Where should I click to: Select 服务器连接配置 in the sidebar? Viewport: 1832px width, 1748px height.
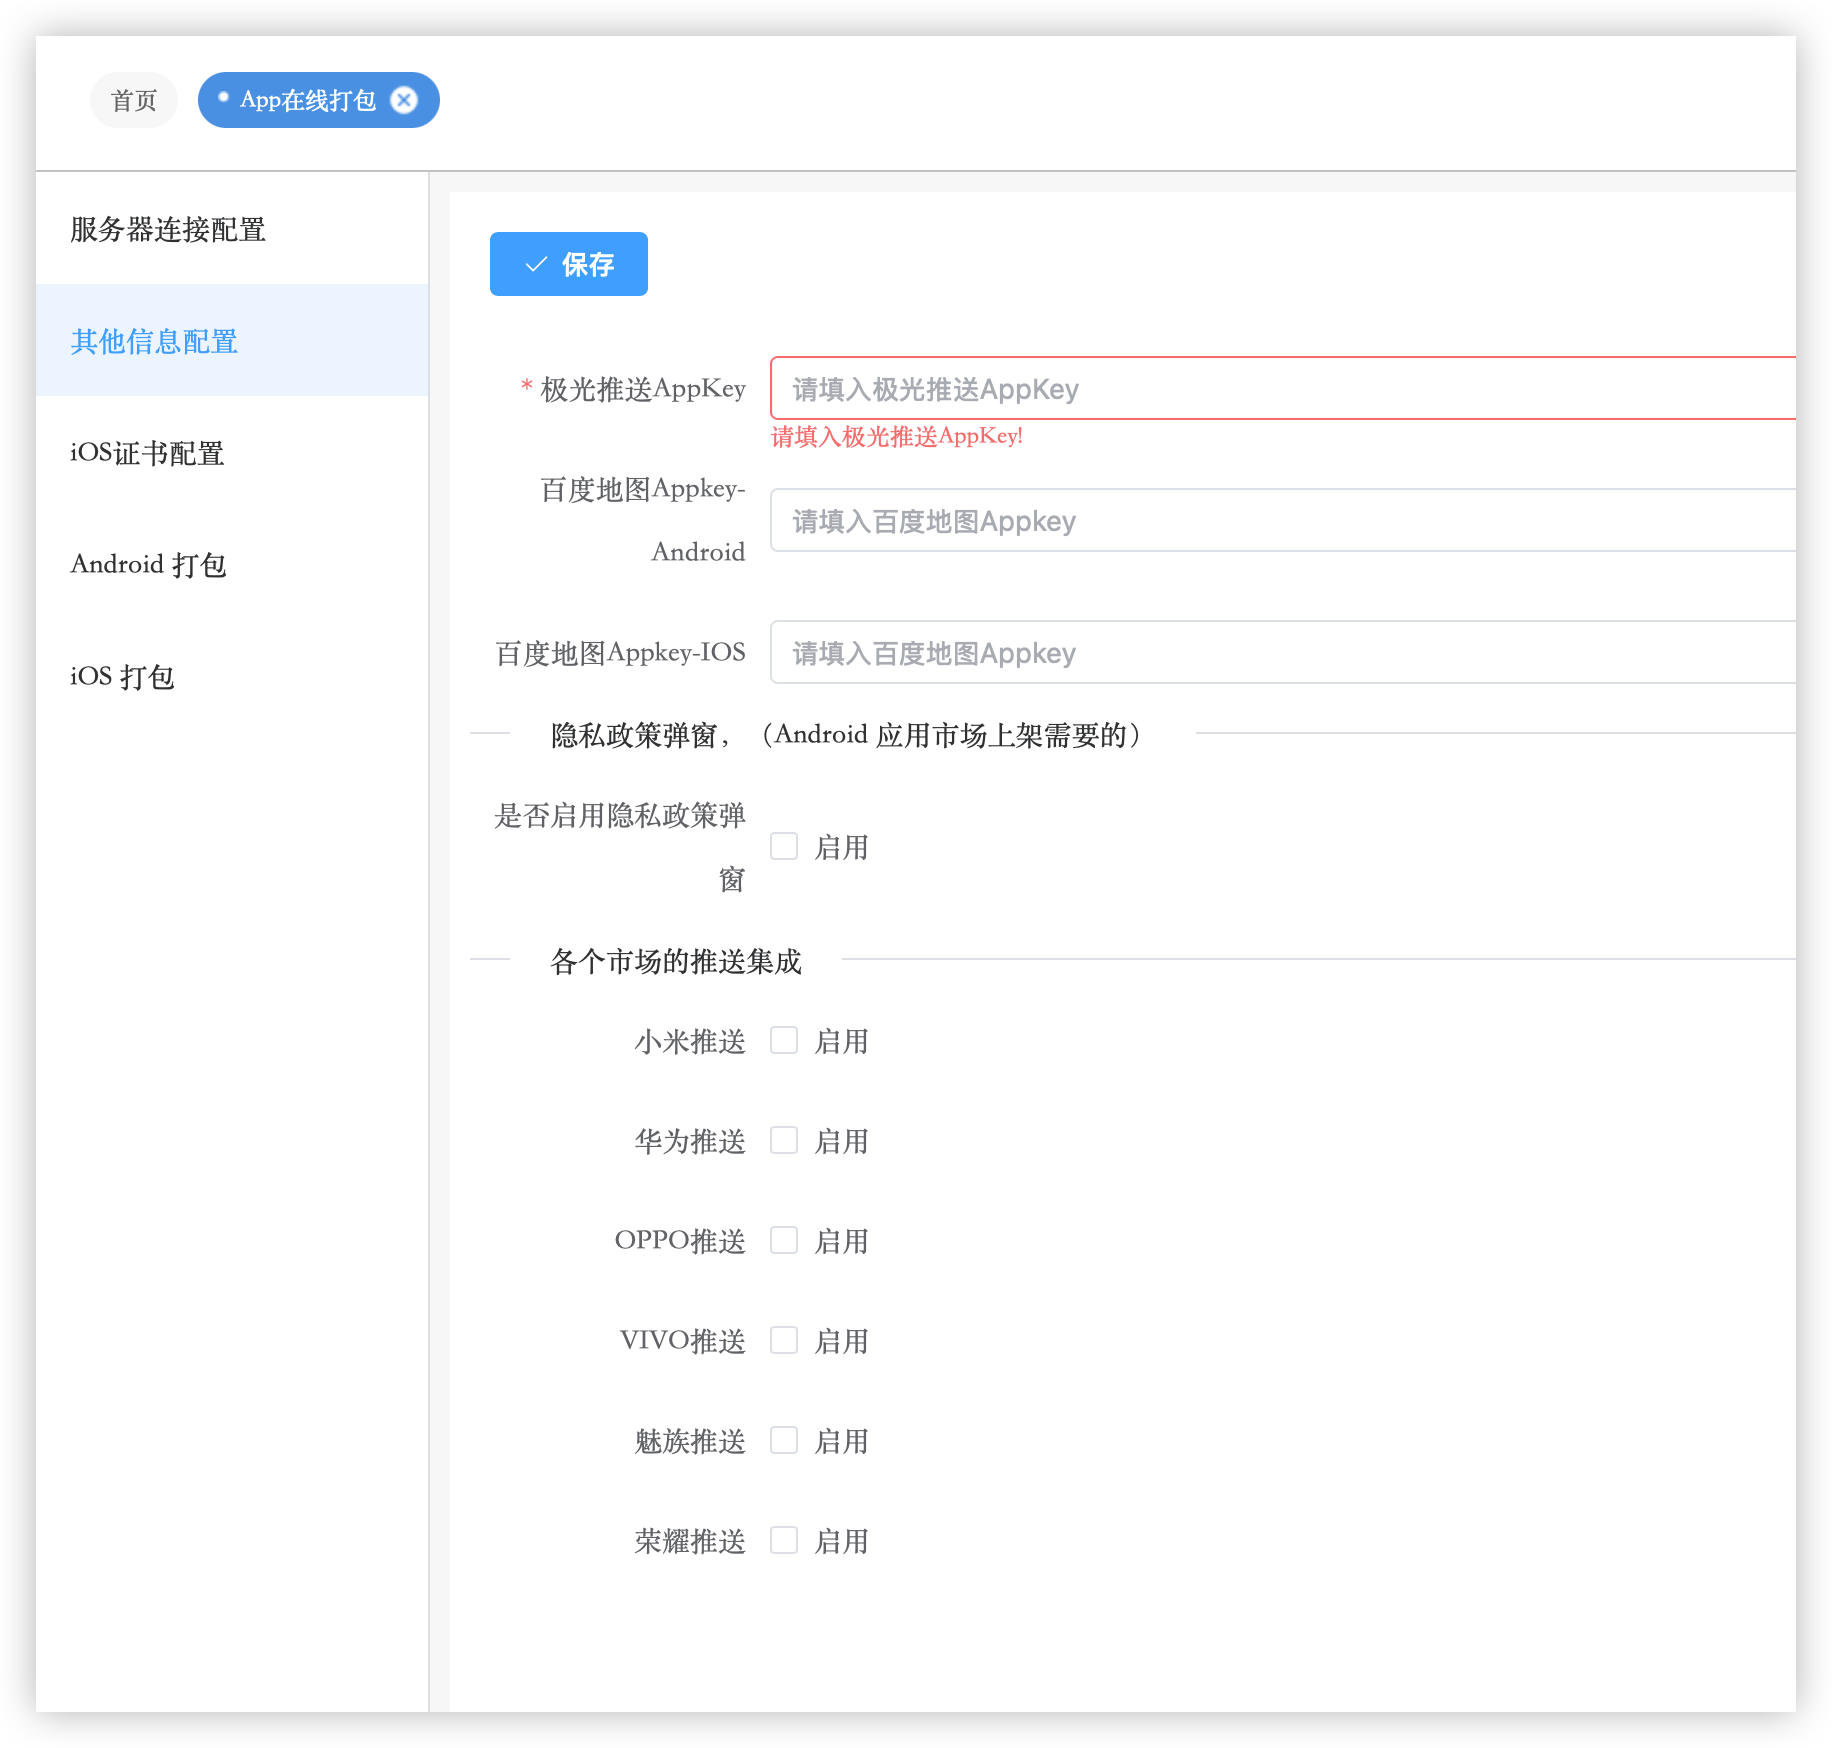[x=168, y=229]
